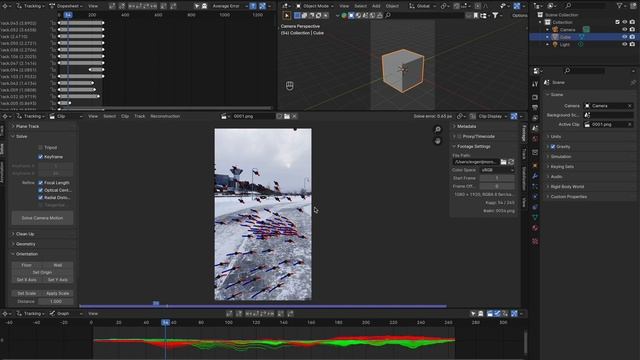Click Solve Camera Motion button
Screen dimensions: 640x360
coord(42,218)
